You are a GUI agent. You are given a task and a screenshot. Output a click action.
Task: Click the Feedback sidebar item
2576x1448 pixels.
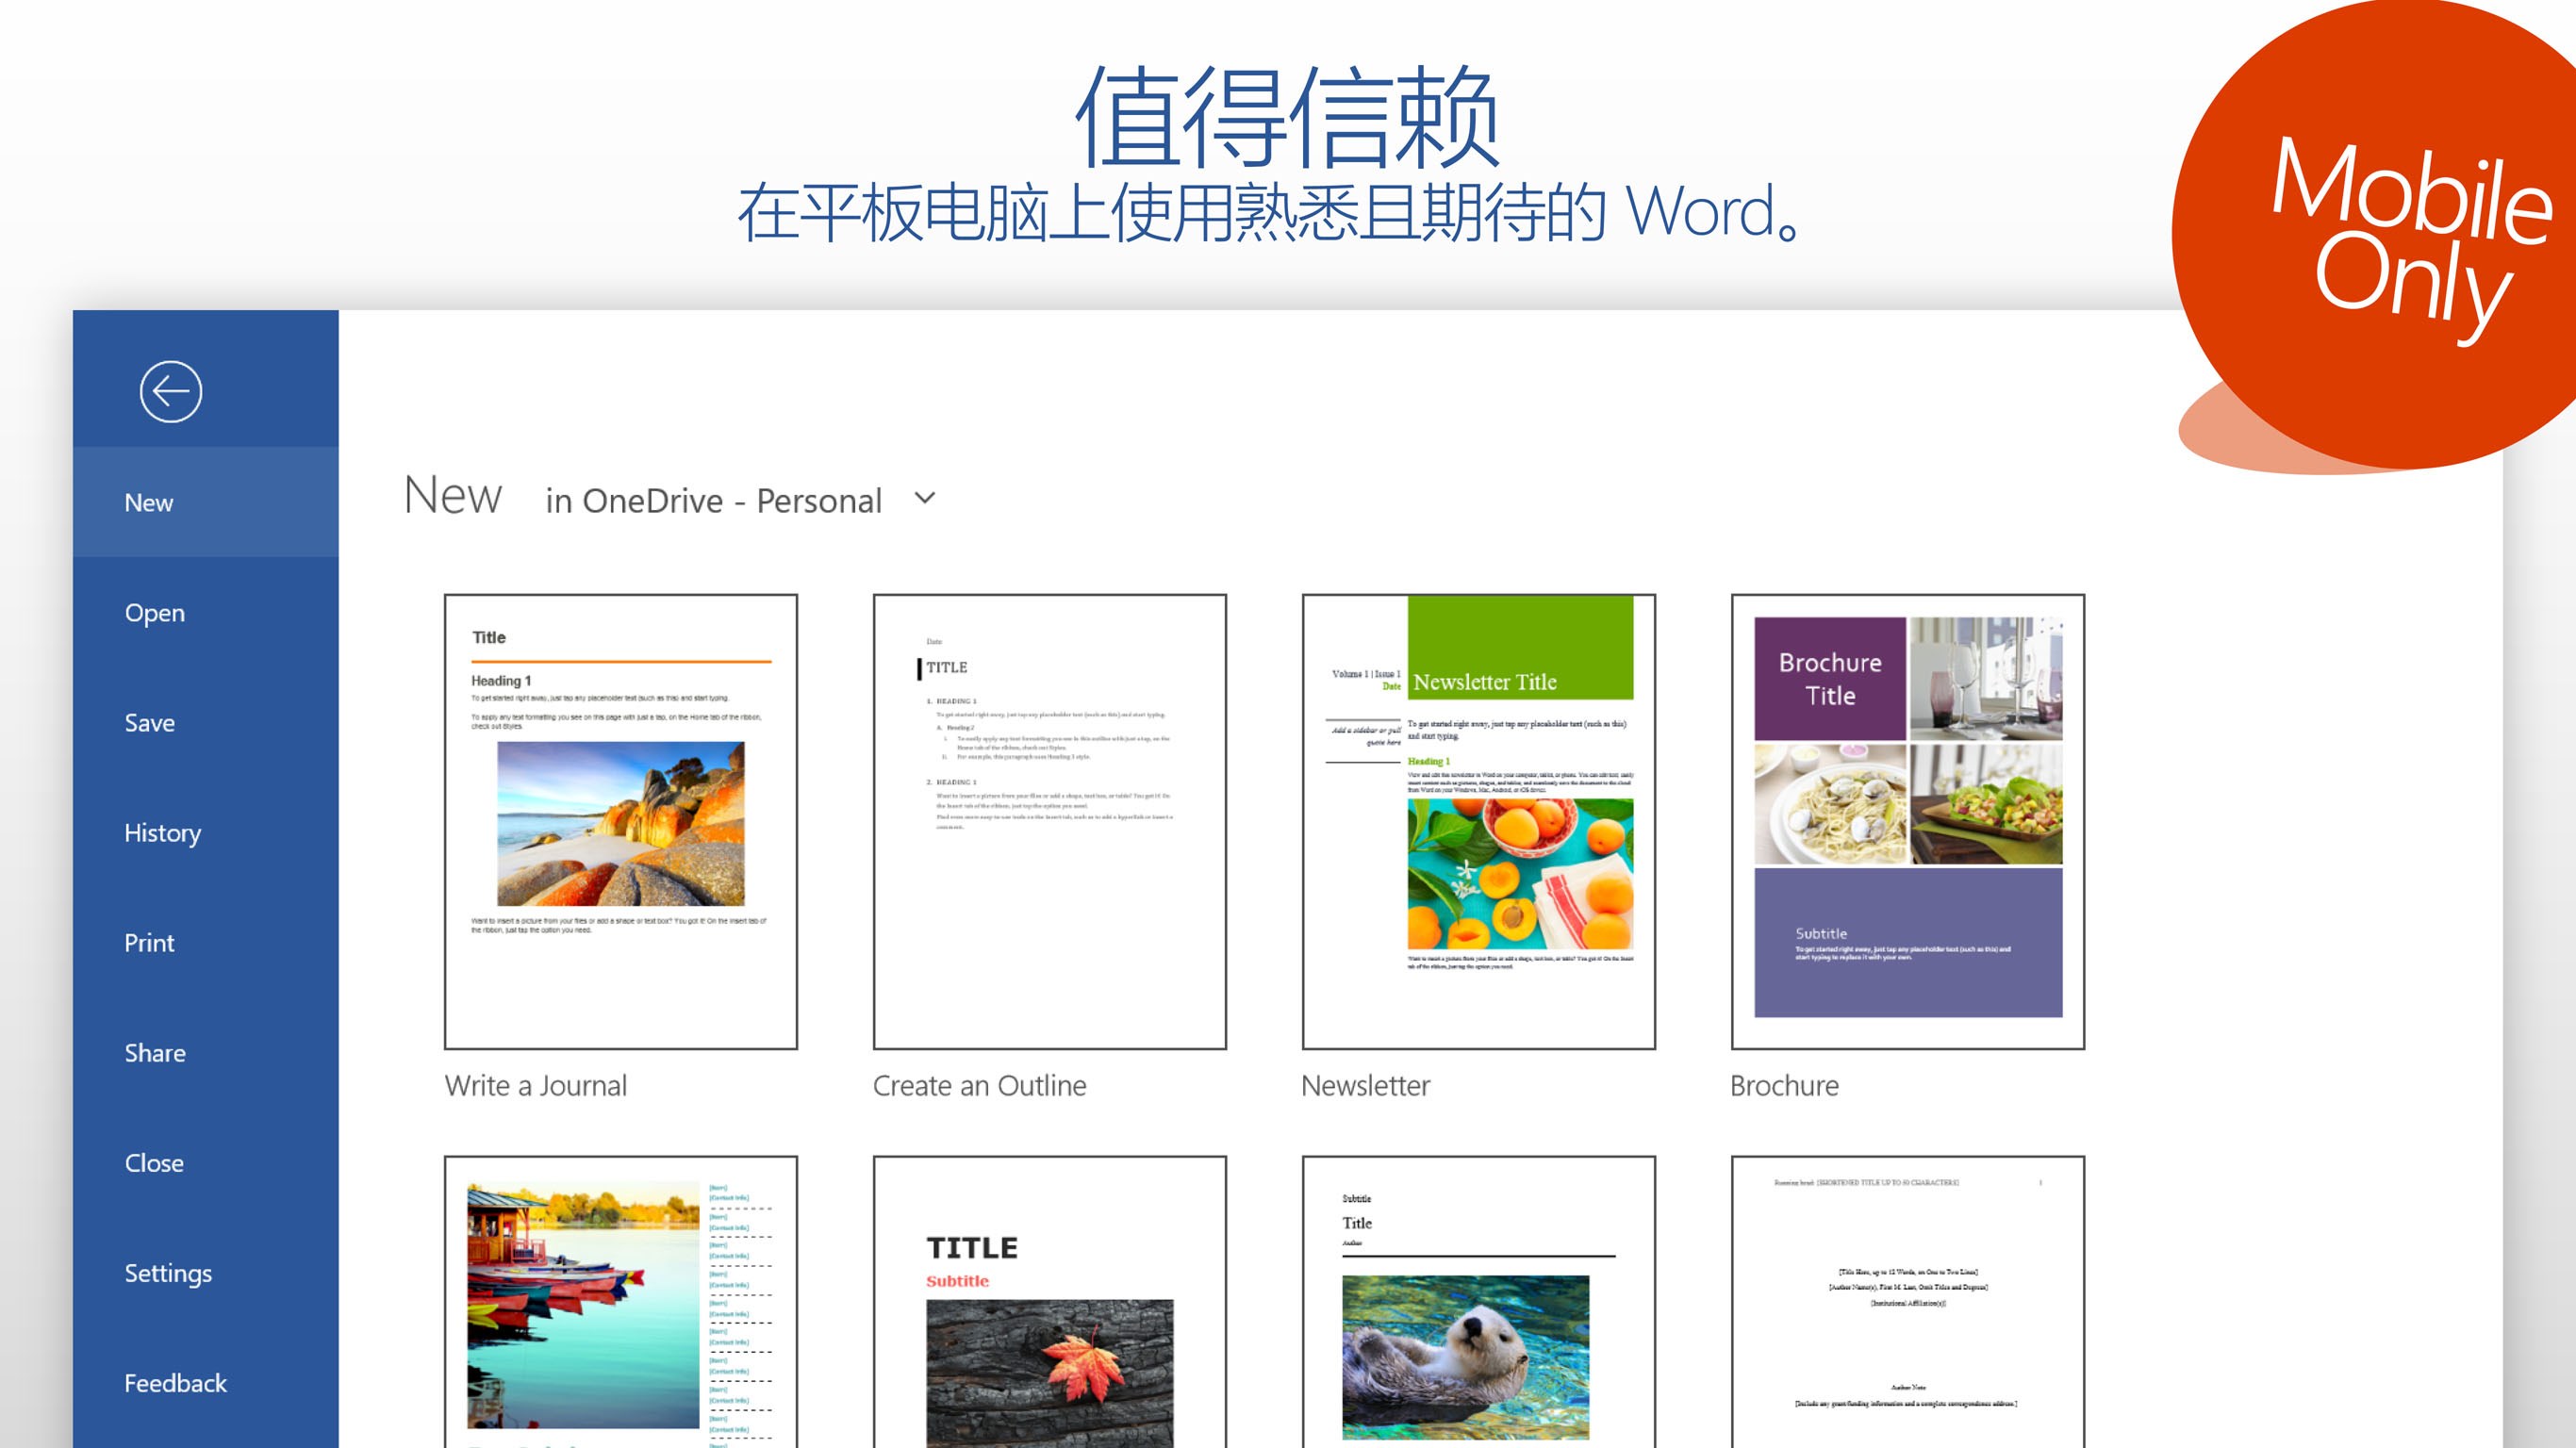coord(175,1382)
